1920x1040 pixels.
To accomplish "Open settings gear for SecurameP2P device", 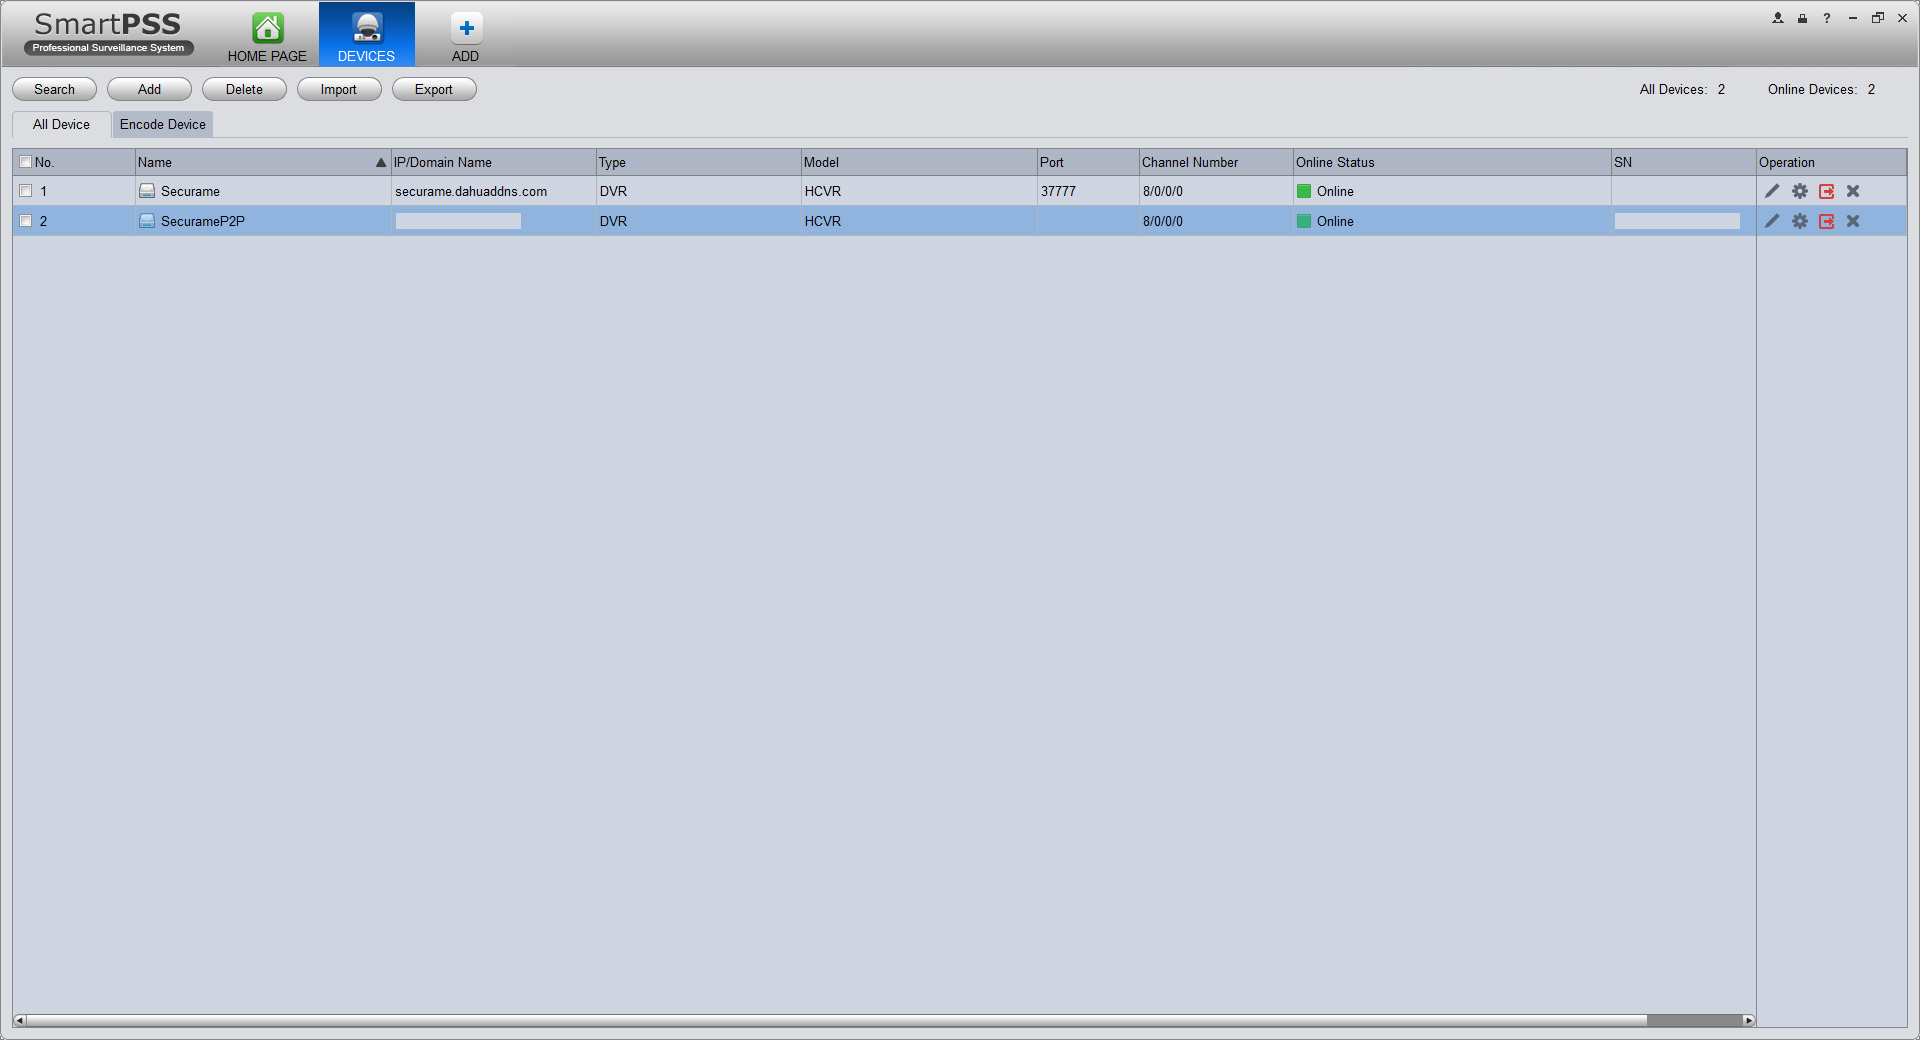I will click(x=1800, y=221).
